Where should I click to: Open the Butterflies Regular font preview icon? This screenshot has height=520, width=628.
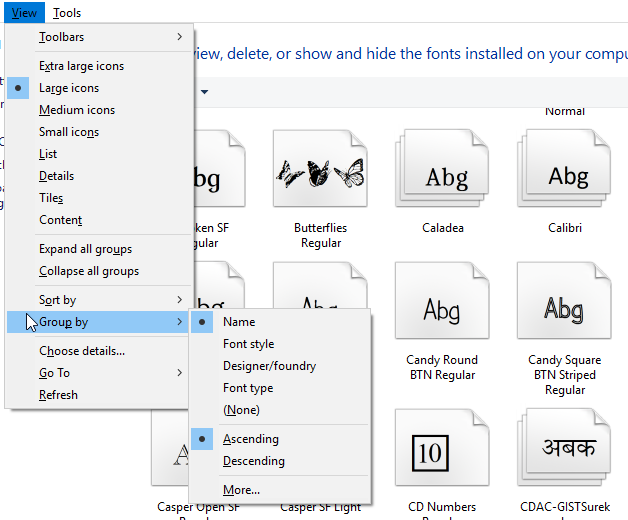(320, 168)
